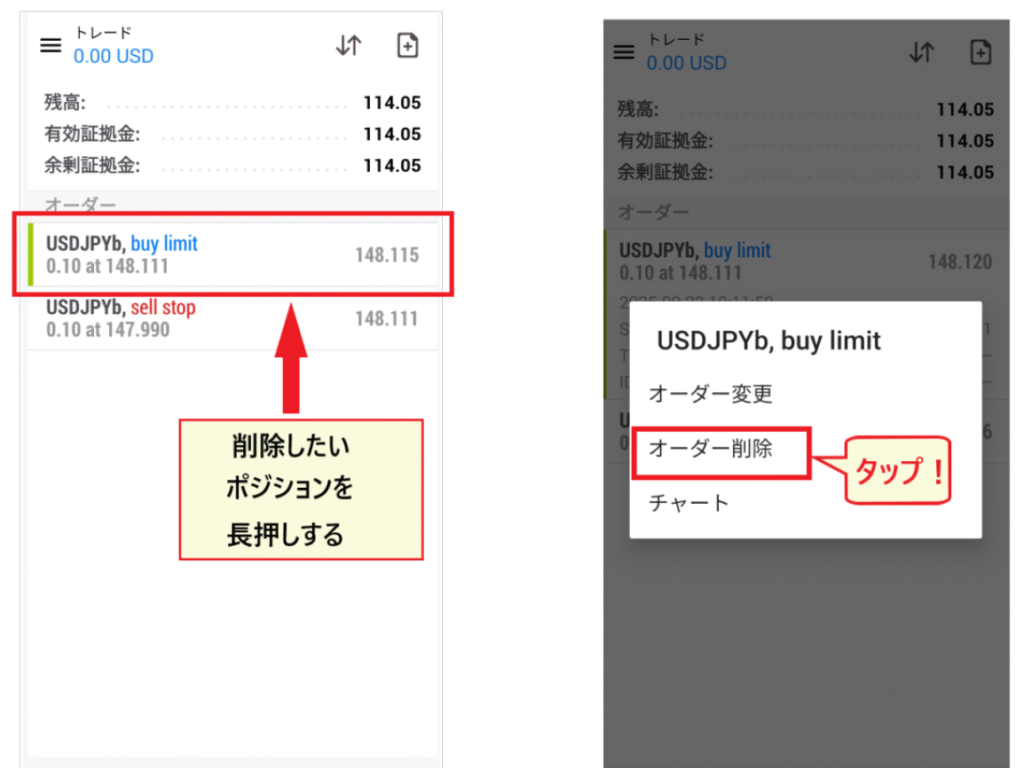Open the hamburger menu on the left phone screen
This screenshot has width=1024, height=768.
point(50,46)
